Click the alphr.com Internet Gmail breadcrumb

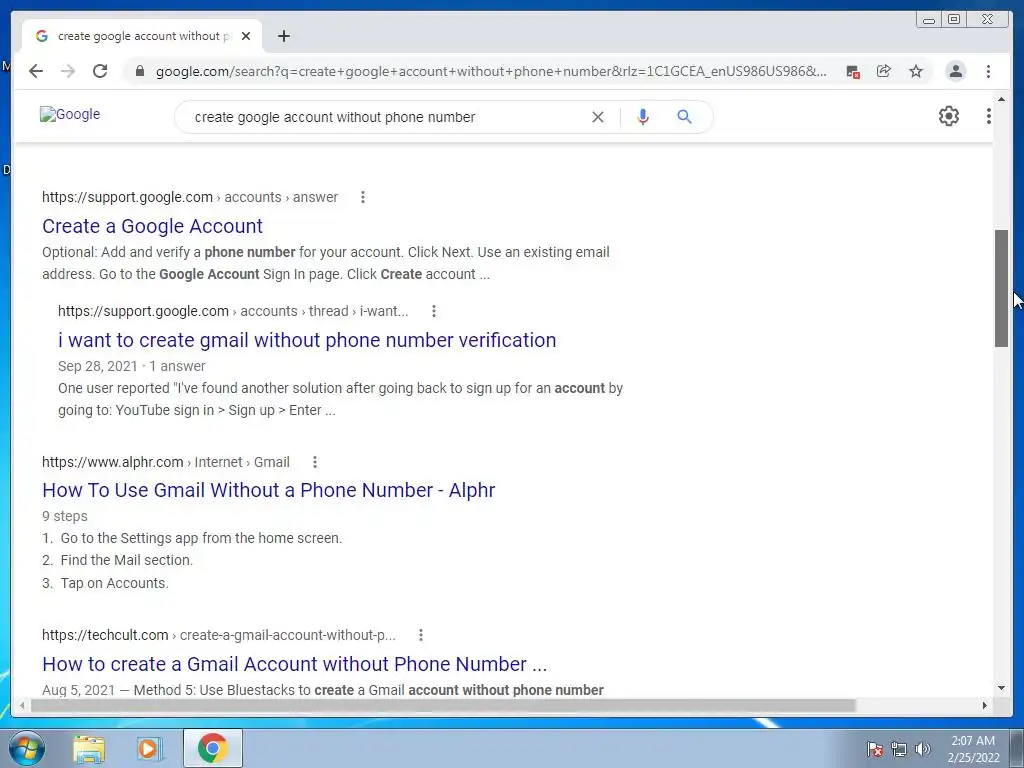166,462
